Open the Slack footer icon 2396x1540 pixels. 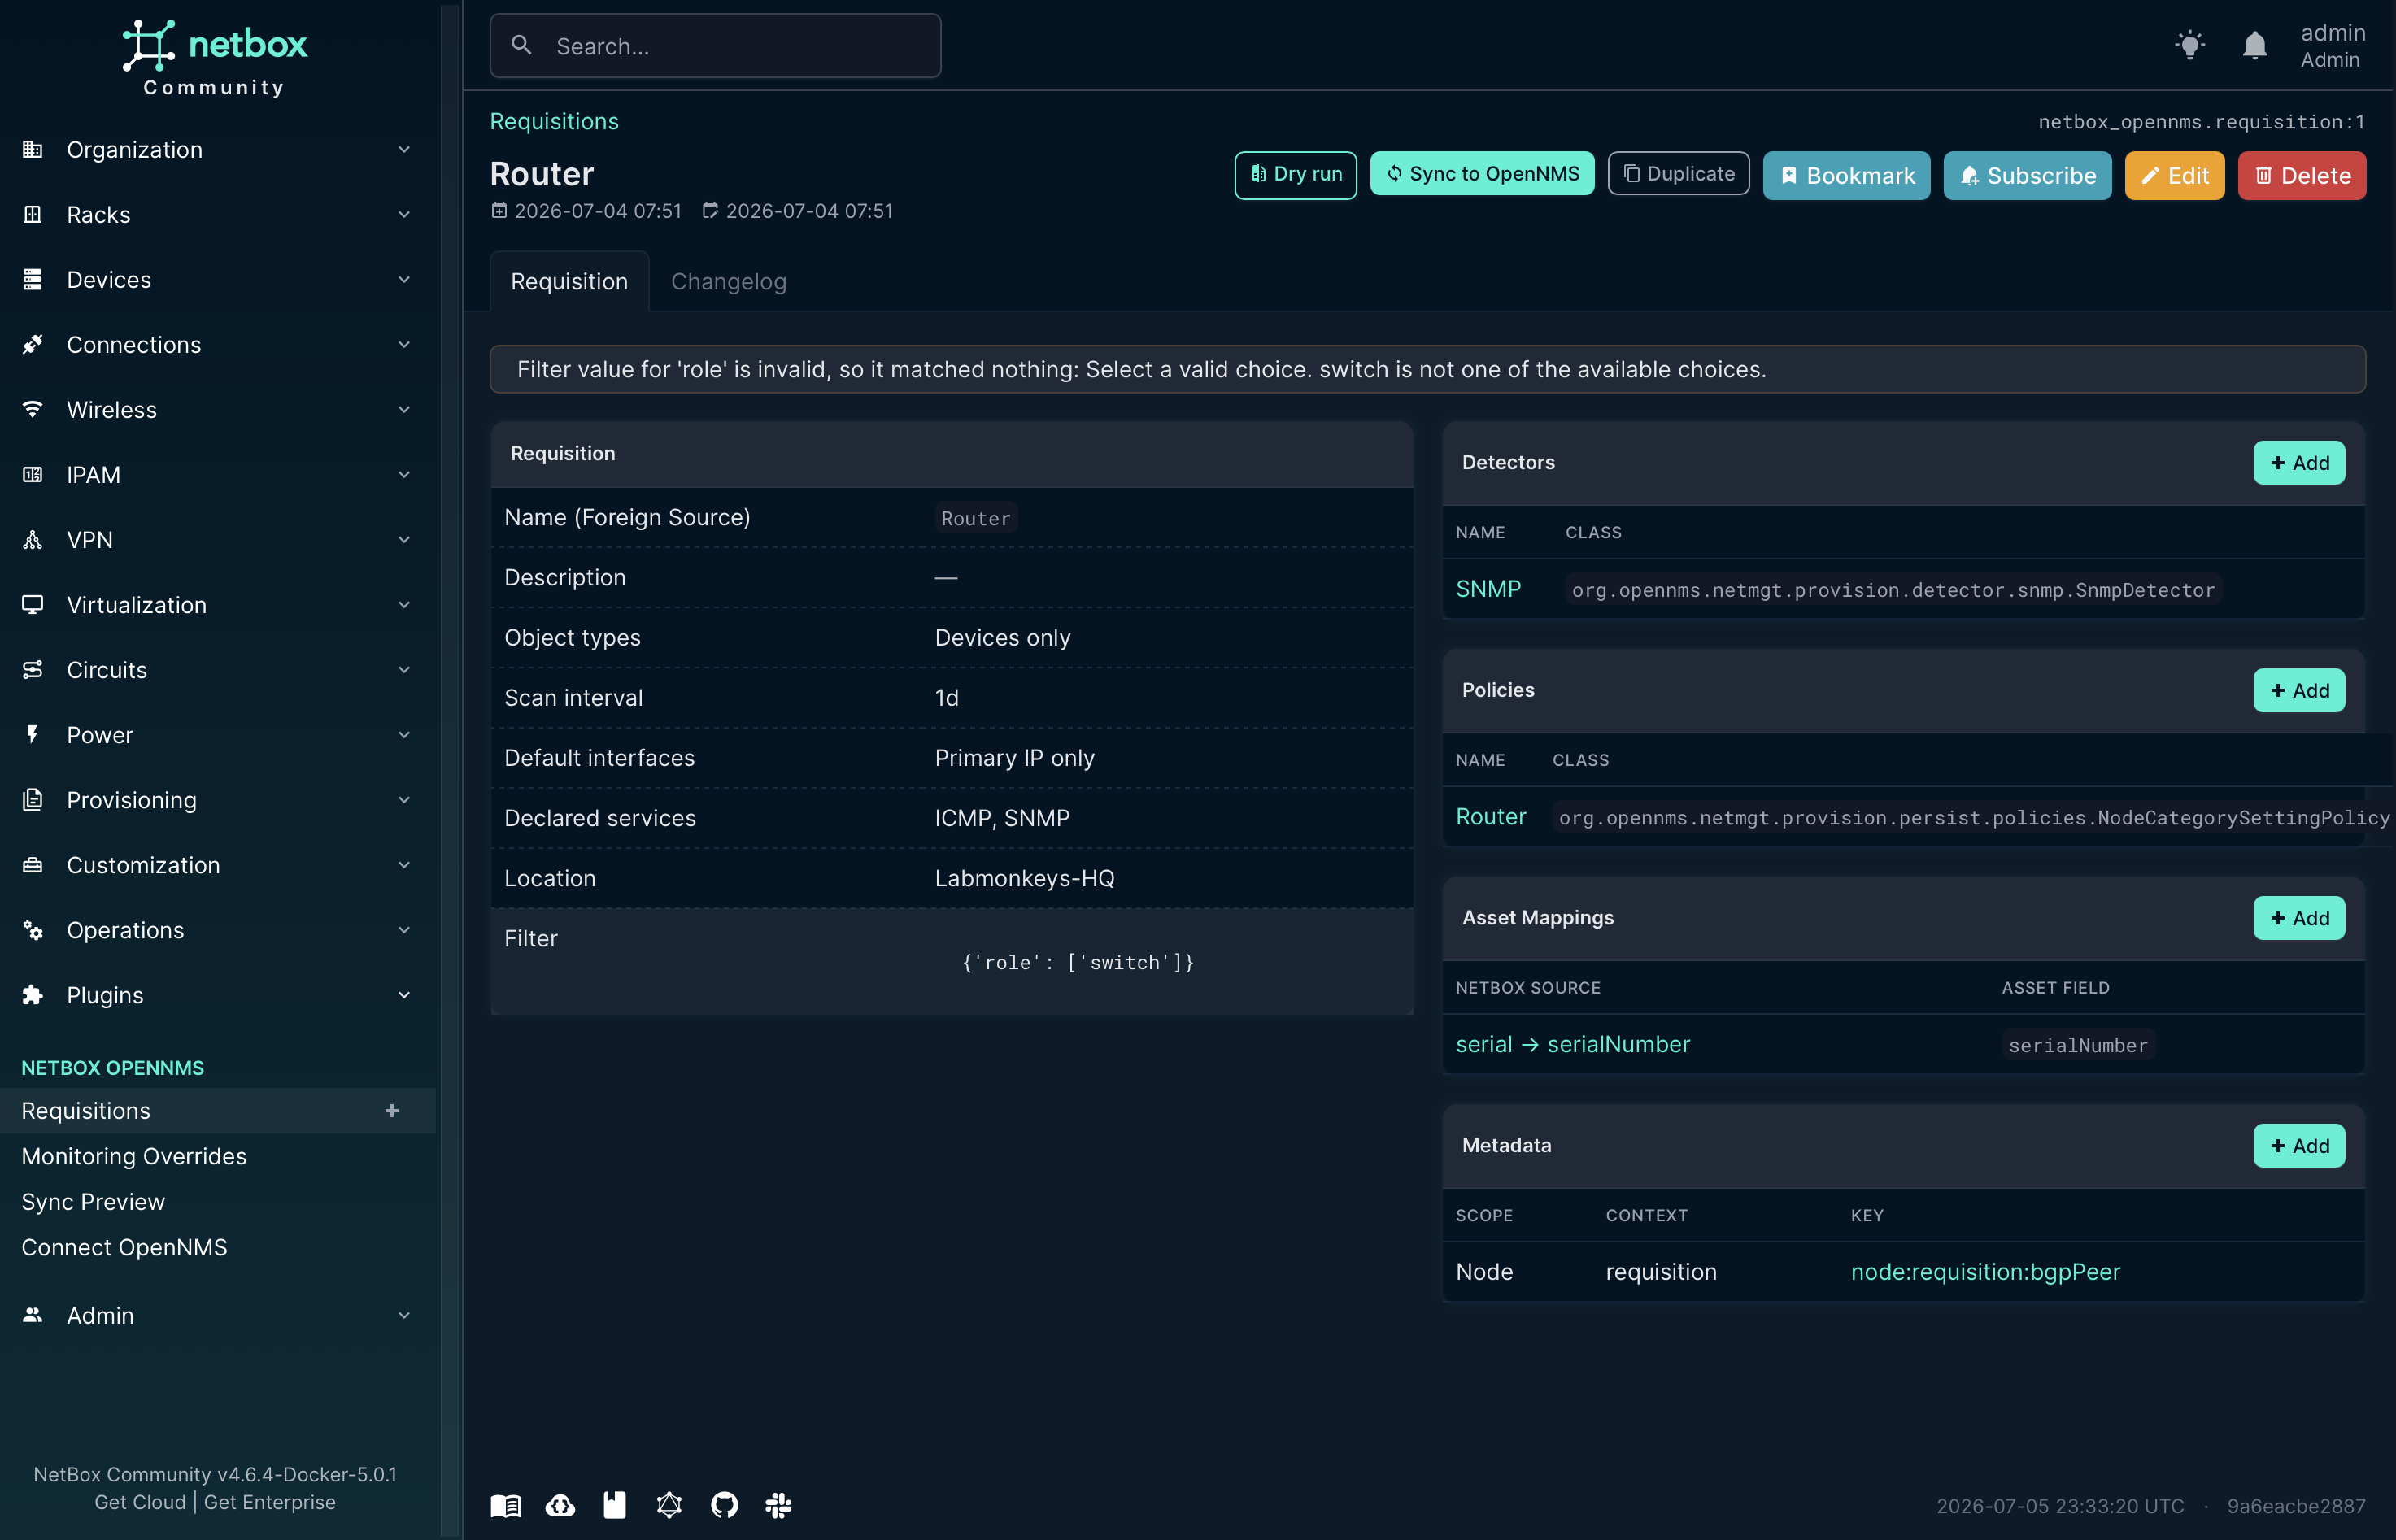point(778,1505)
